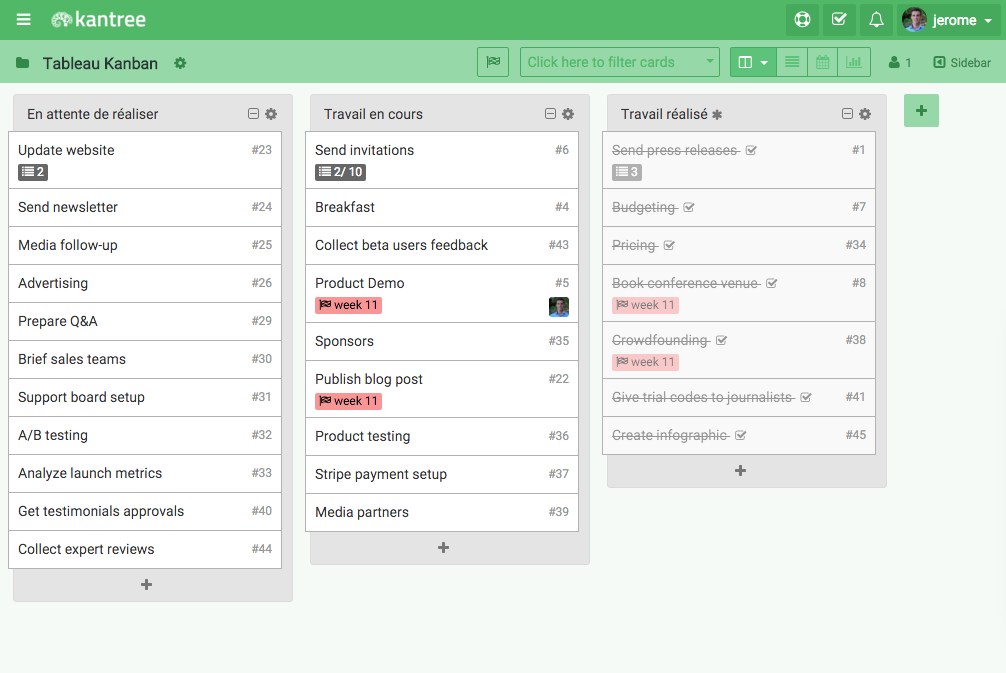Open the hamburger main menu
This screenshot has width=1006, height=673.
coord(24,19)
